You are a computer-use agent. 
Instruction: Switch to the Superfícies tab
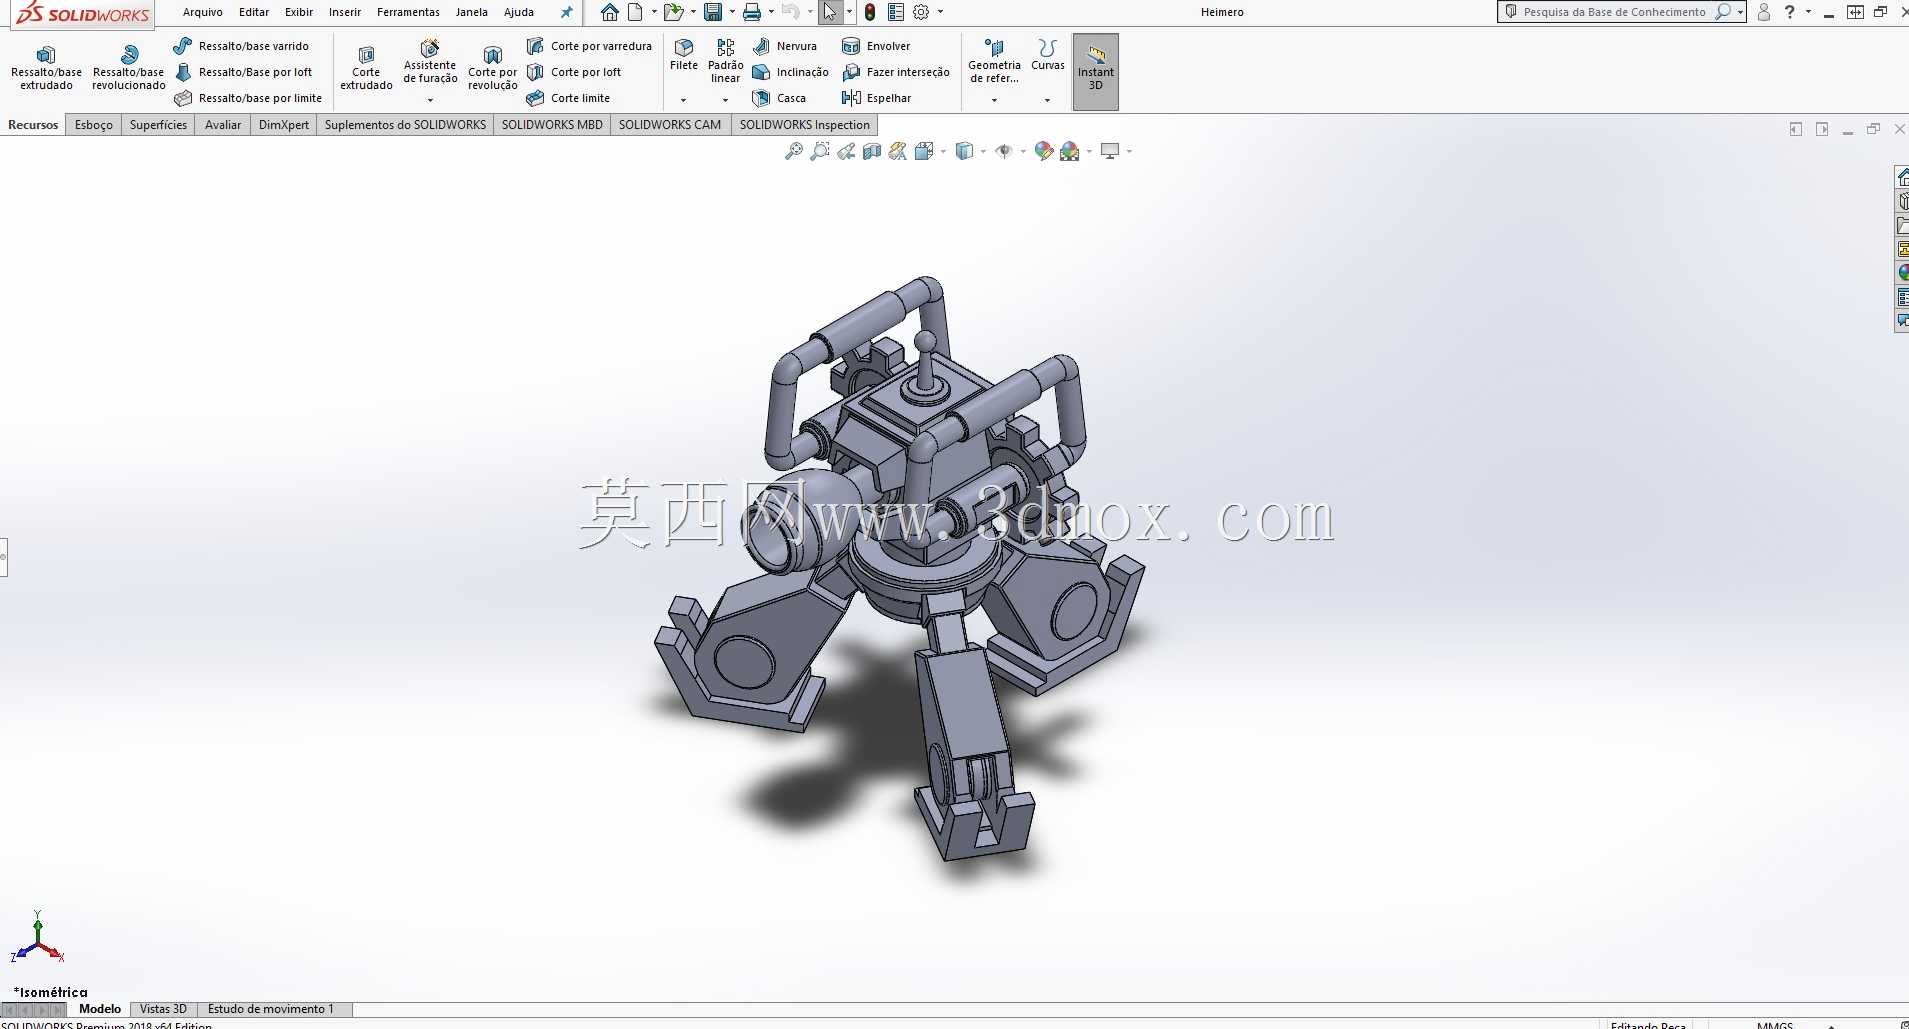(158, 125)
